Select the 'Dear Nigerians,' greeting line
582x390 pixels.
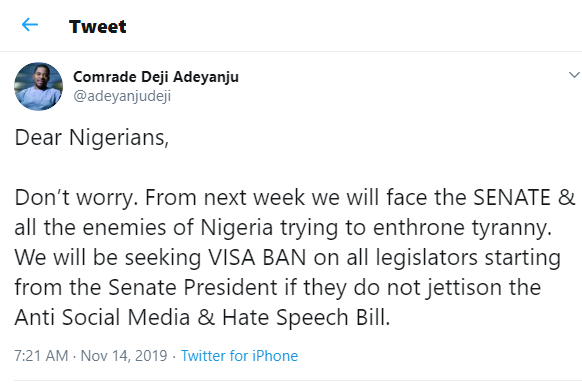[x=92, y=138]
